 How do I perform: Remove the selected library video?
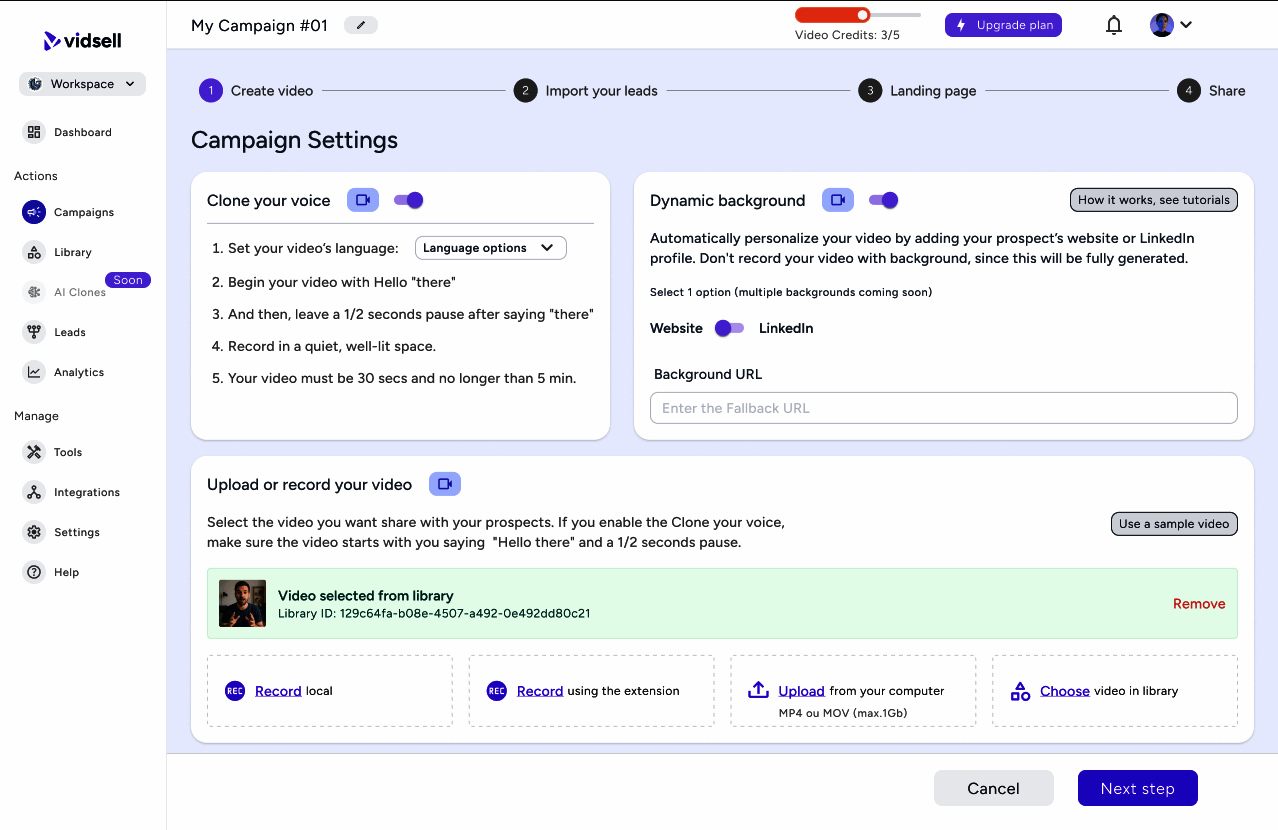click(x=1198, y=604)
